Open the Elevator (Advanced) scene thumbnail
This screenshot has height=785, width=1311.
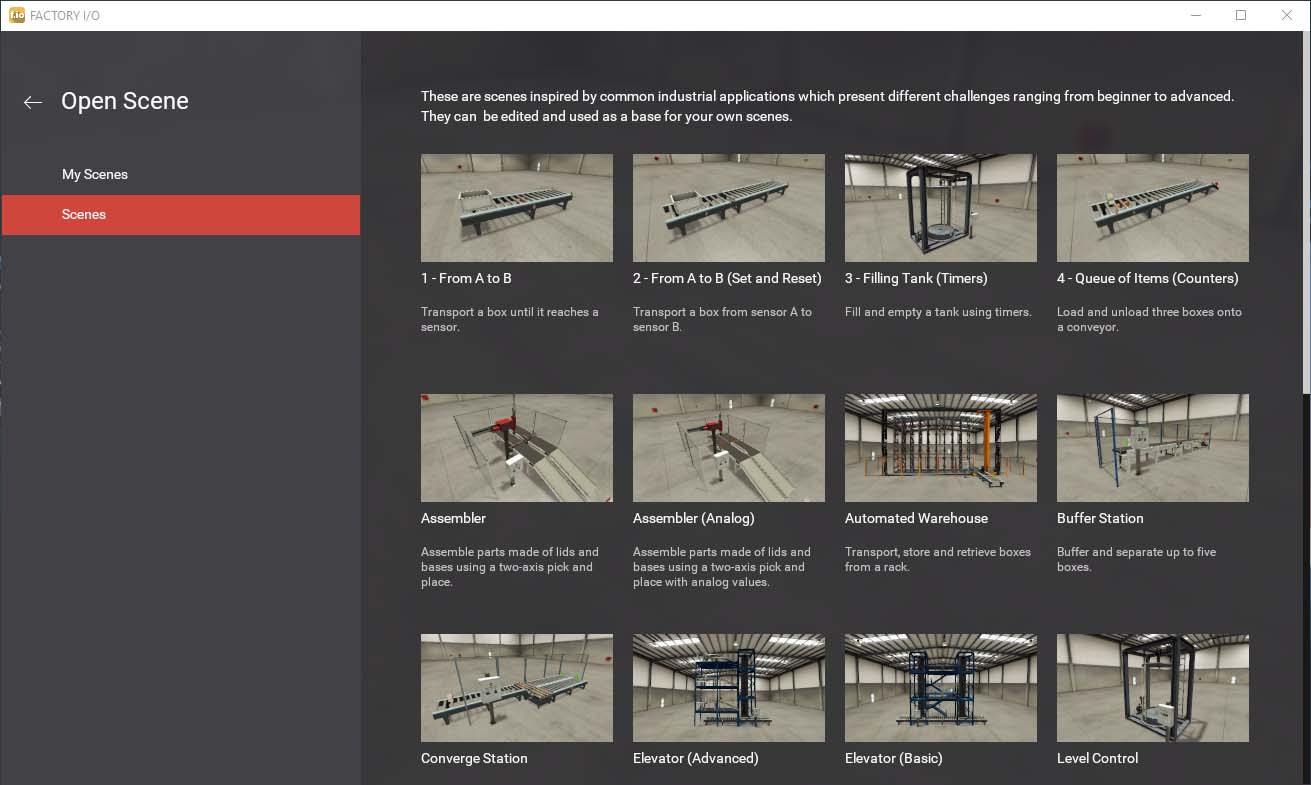(729, 688)
